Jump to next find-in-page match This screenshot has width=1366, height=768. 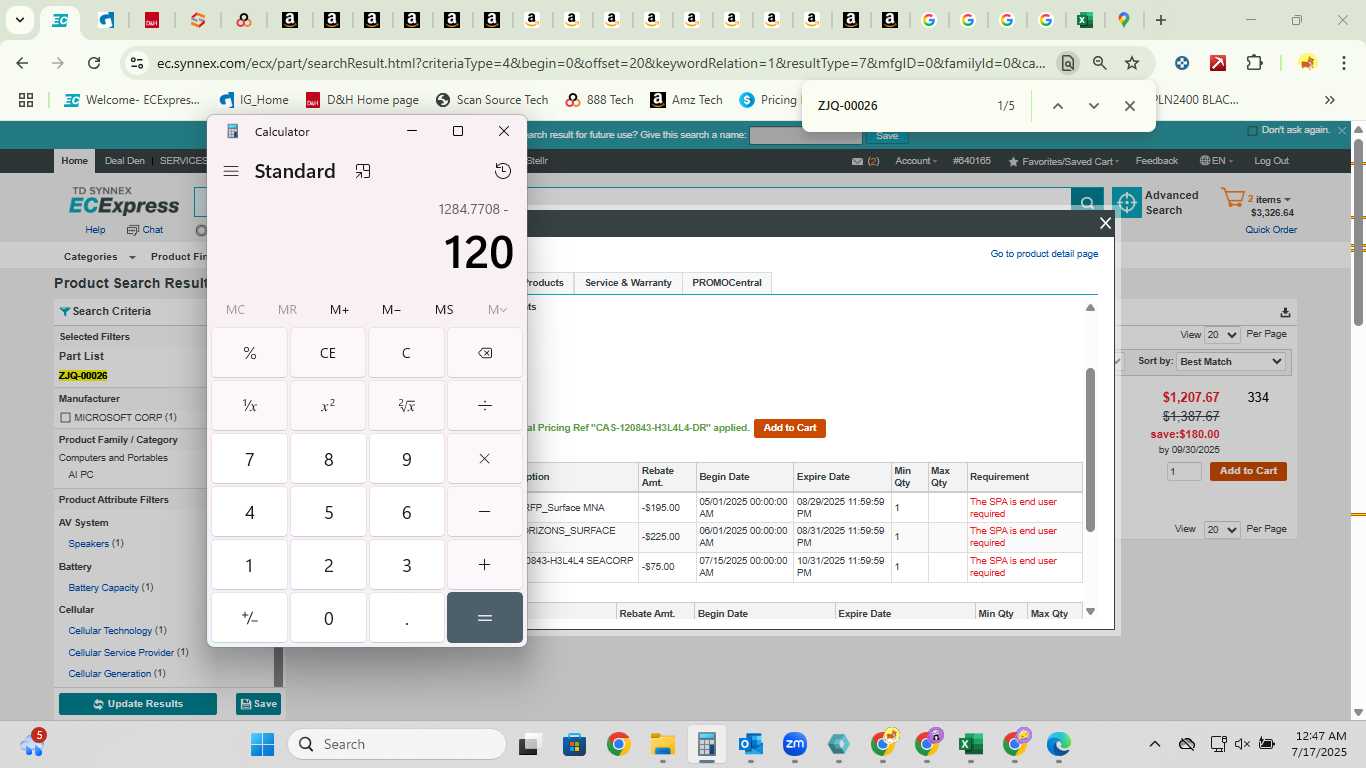(x=1093, y=106)
